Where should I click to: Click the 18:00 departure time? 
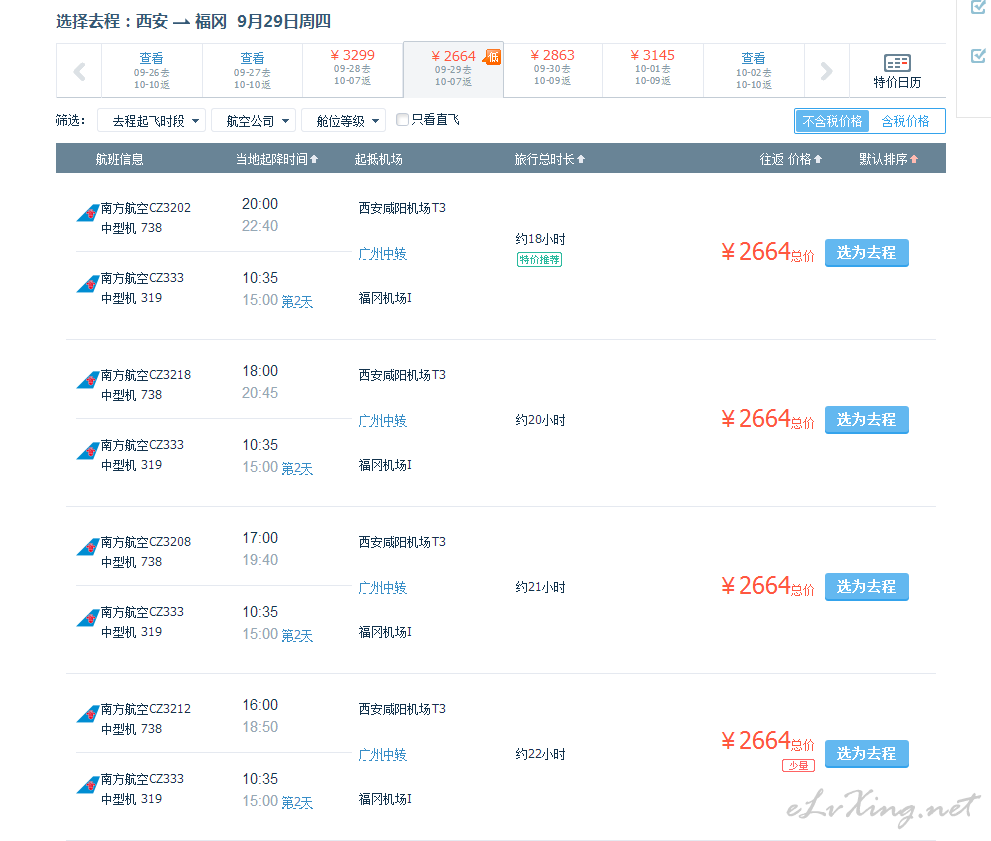point(260,371)
